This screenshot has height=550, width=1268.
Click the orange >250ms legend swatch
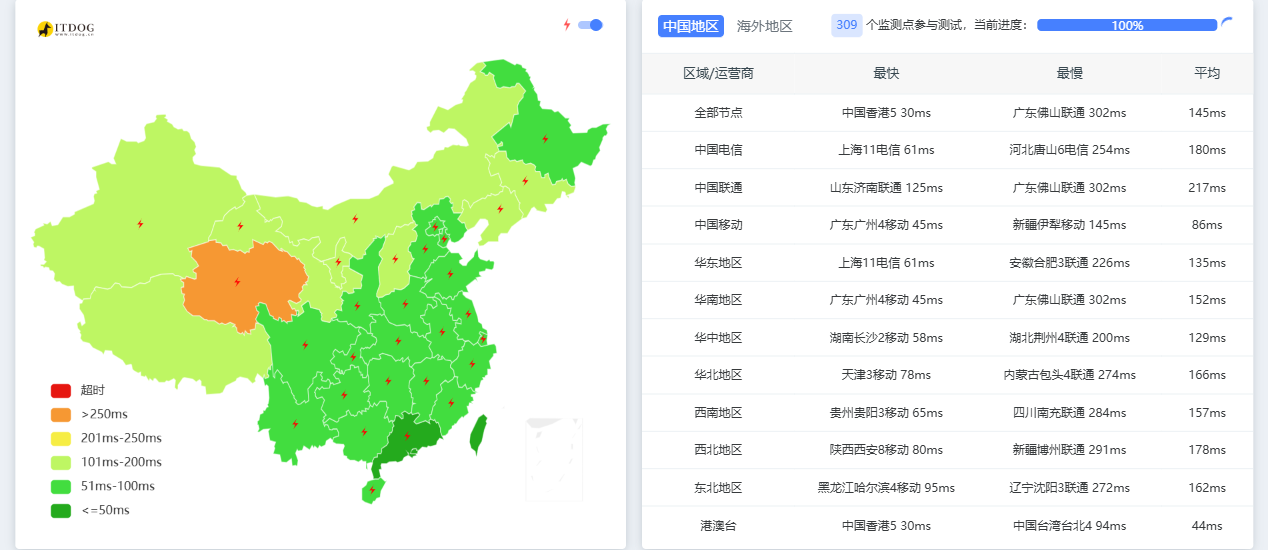click(x=61, y=414)
